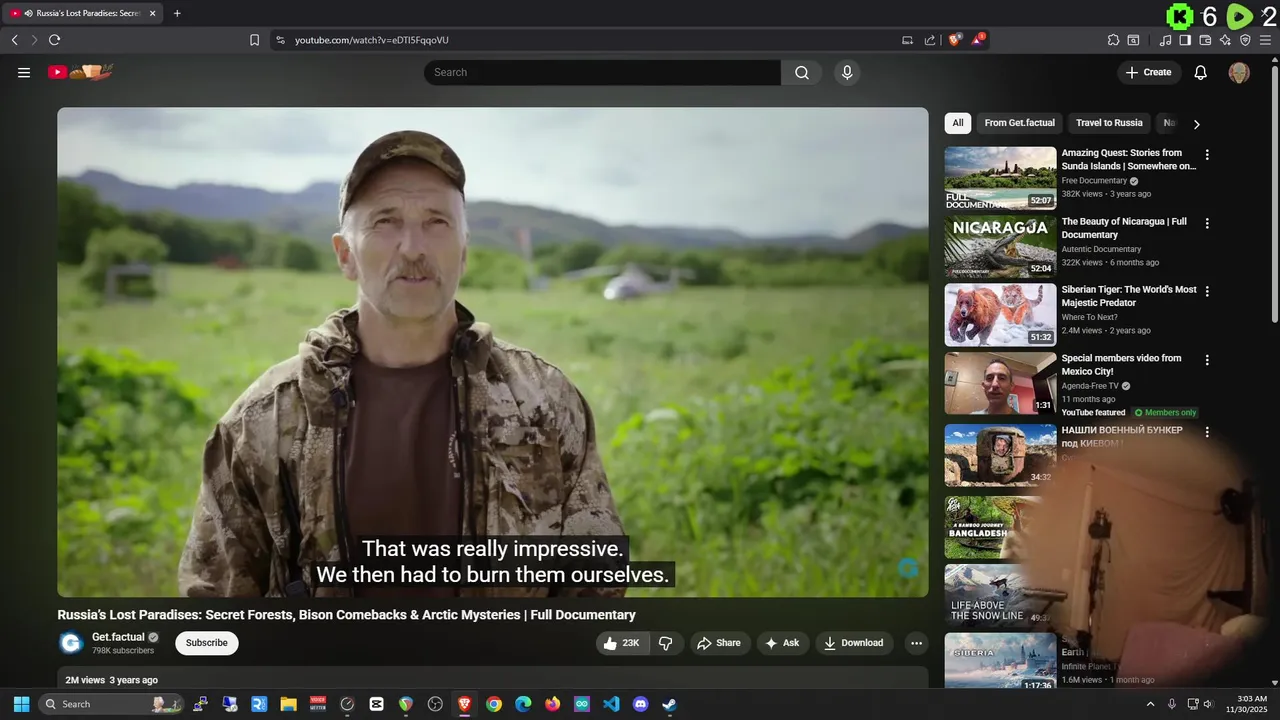This screenshot has width=1280, height=720.
Task: Open options for Siberian Tiger video
Action: [x=1207, y=291]
